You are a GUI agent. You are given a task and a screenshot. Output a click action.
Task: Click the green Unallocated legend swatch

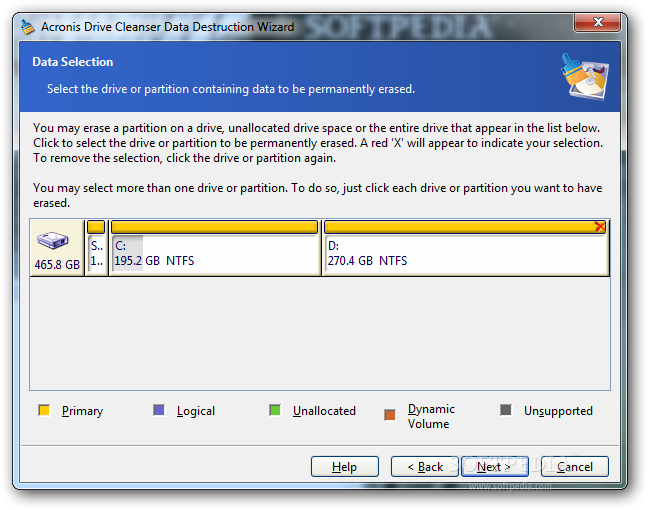(x=275, y=410)
